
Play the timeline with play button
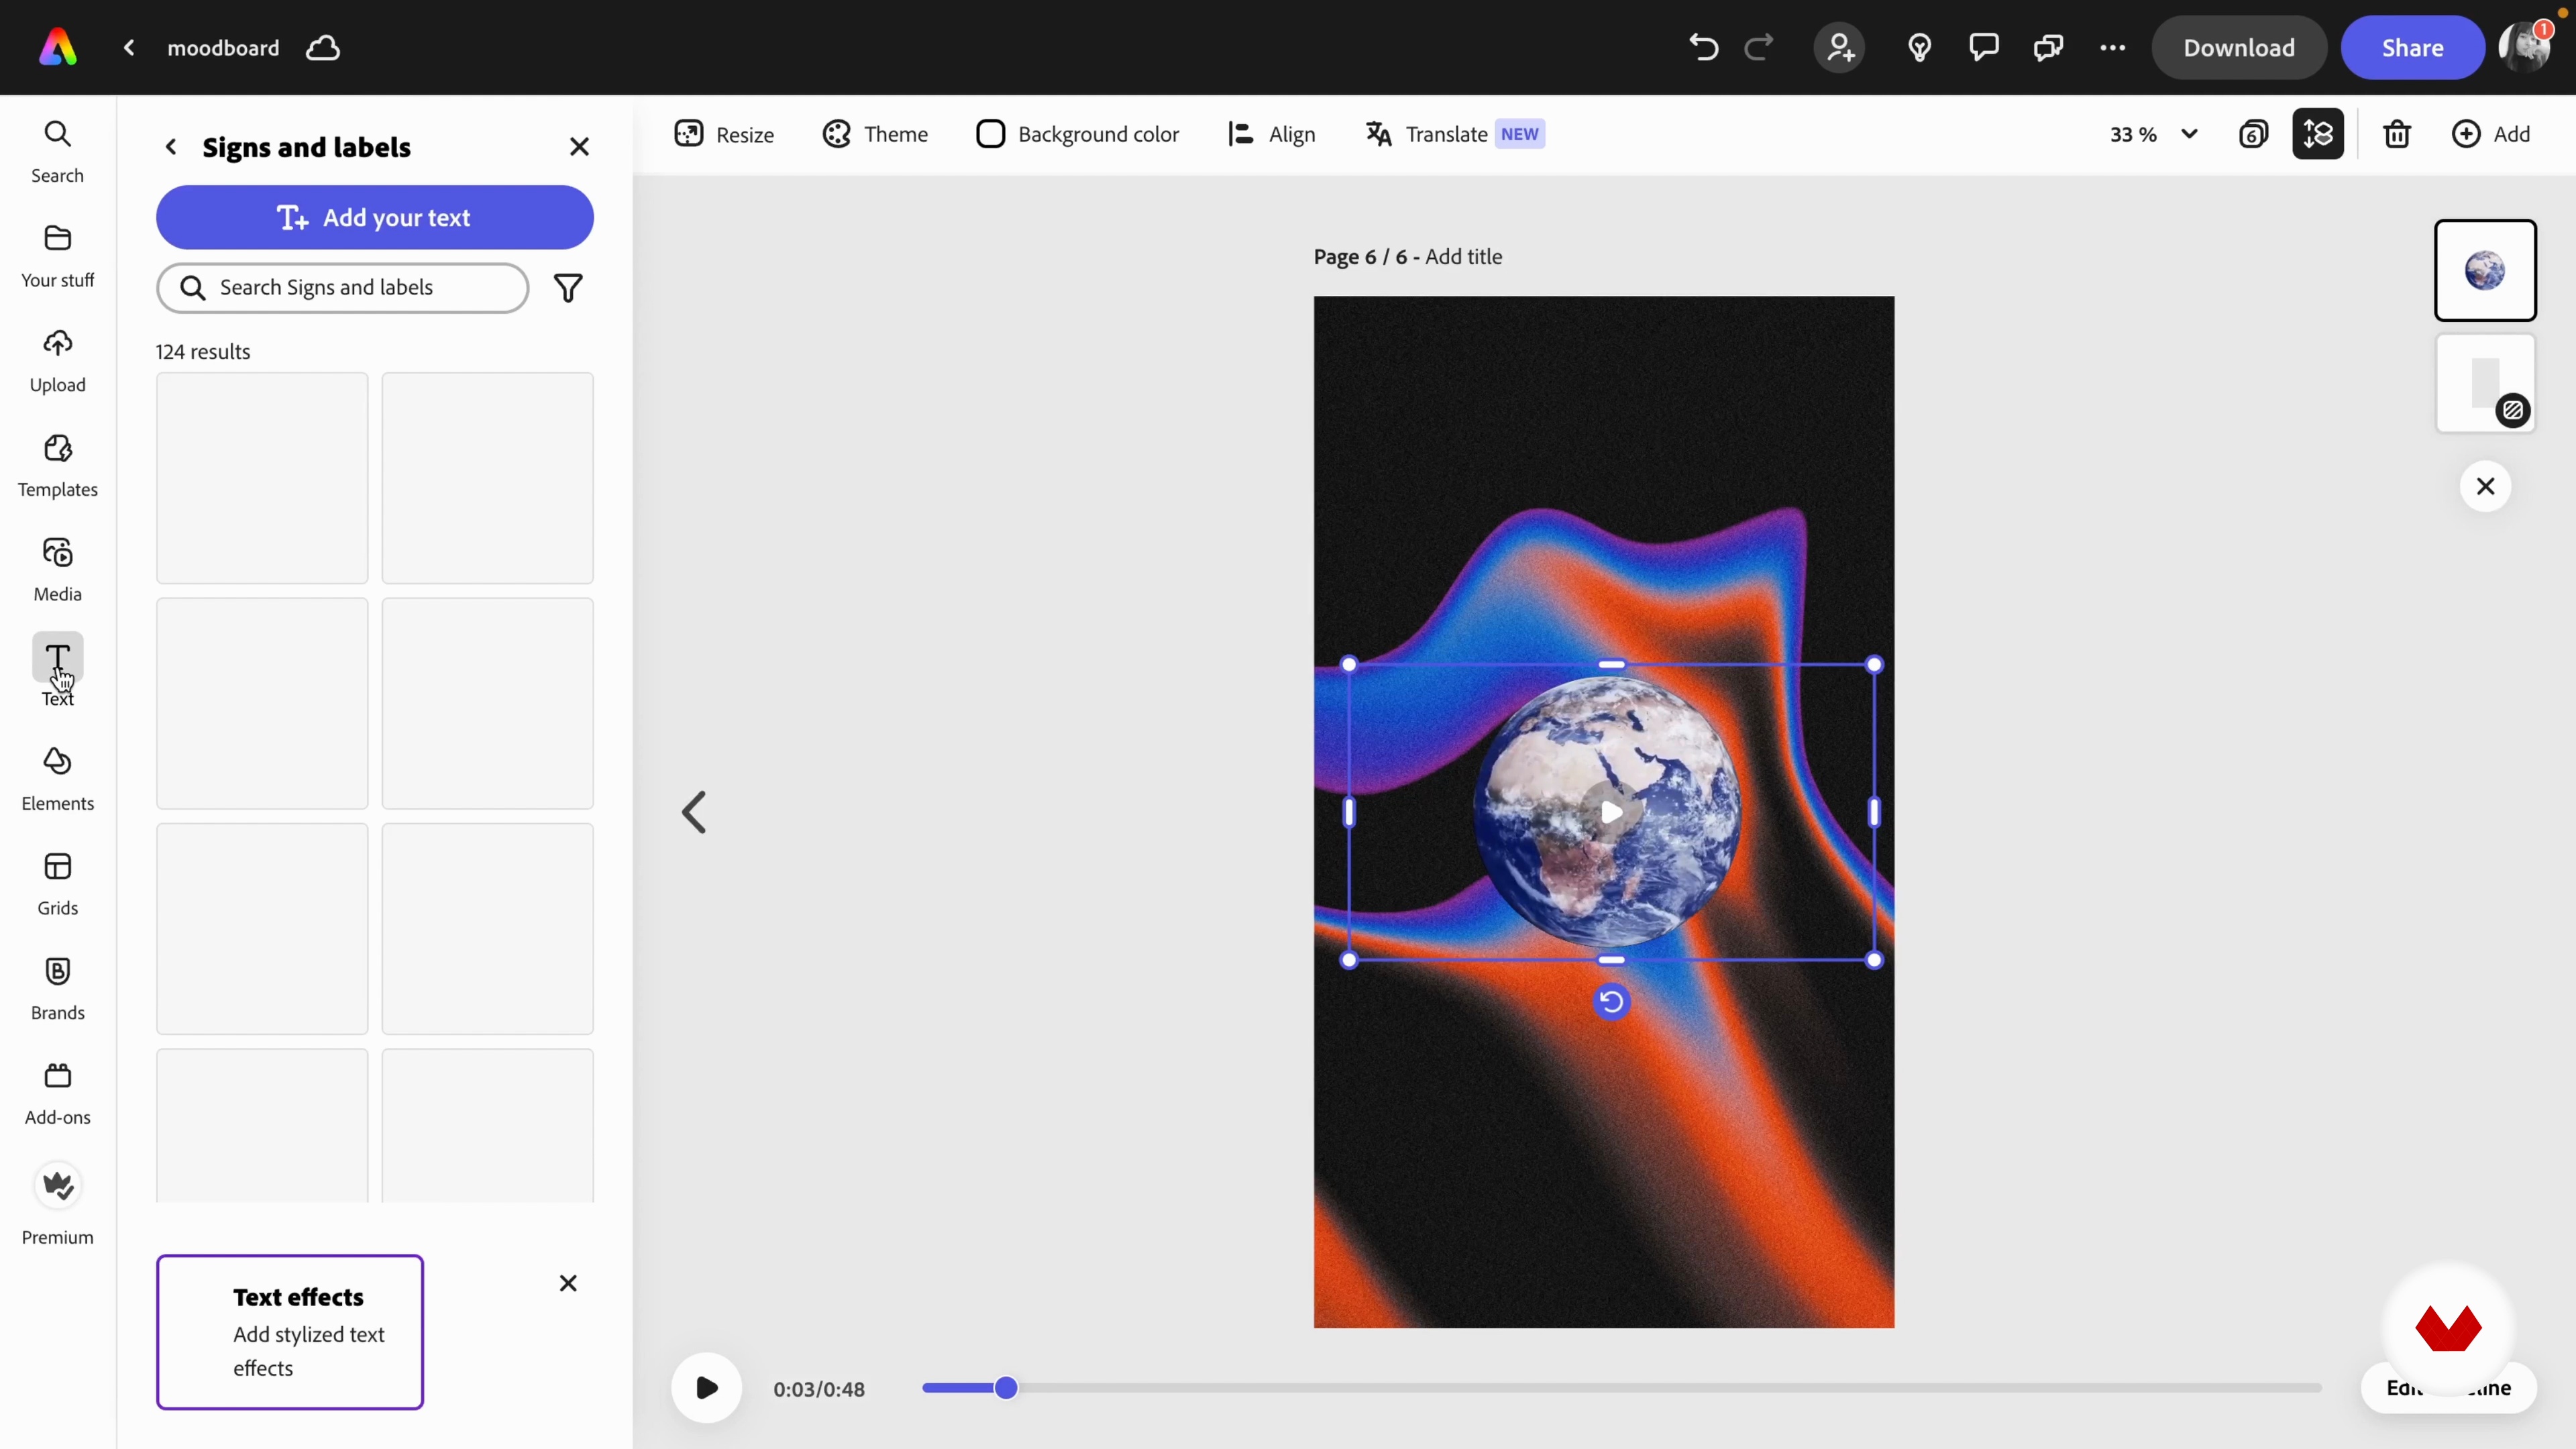coord(706,1388)
